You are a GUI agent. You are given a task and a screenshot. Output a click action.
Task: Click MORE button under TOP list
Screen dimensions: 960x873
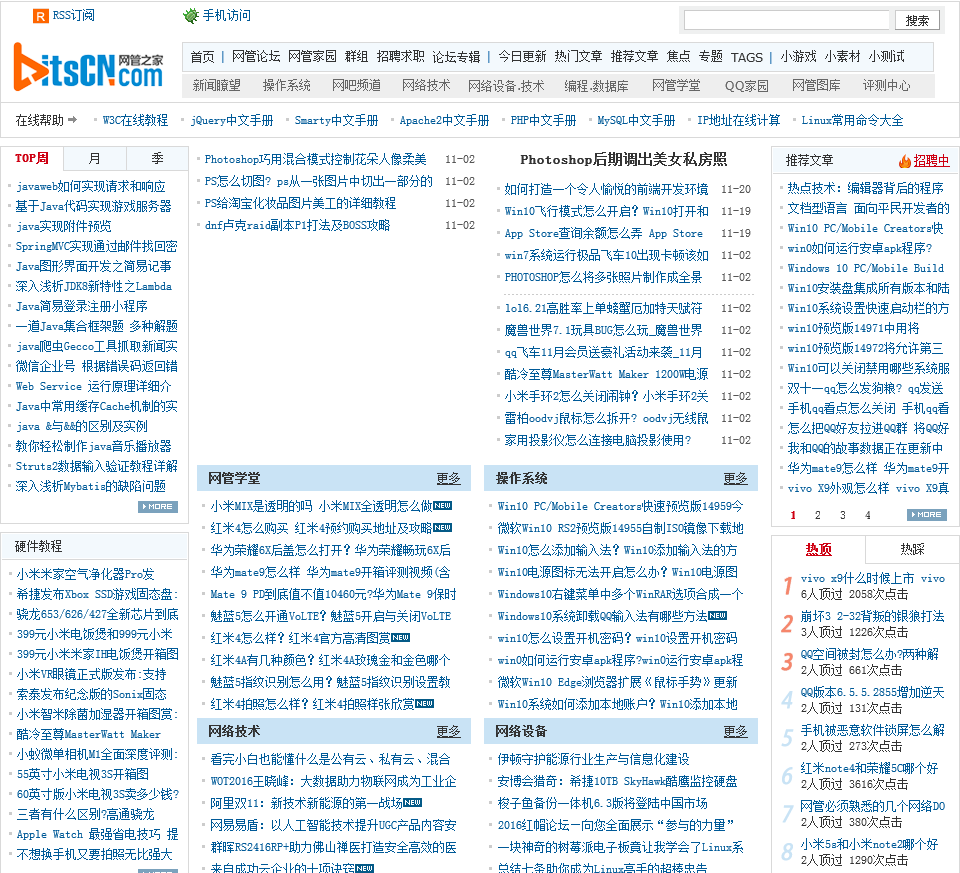[x=158, y=506]
